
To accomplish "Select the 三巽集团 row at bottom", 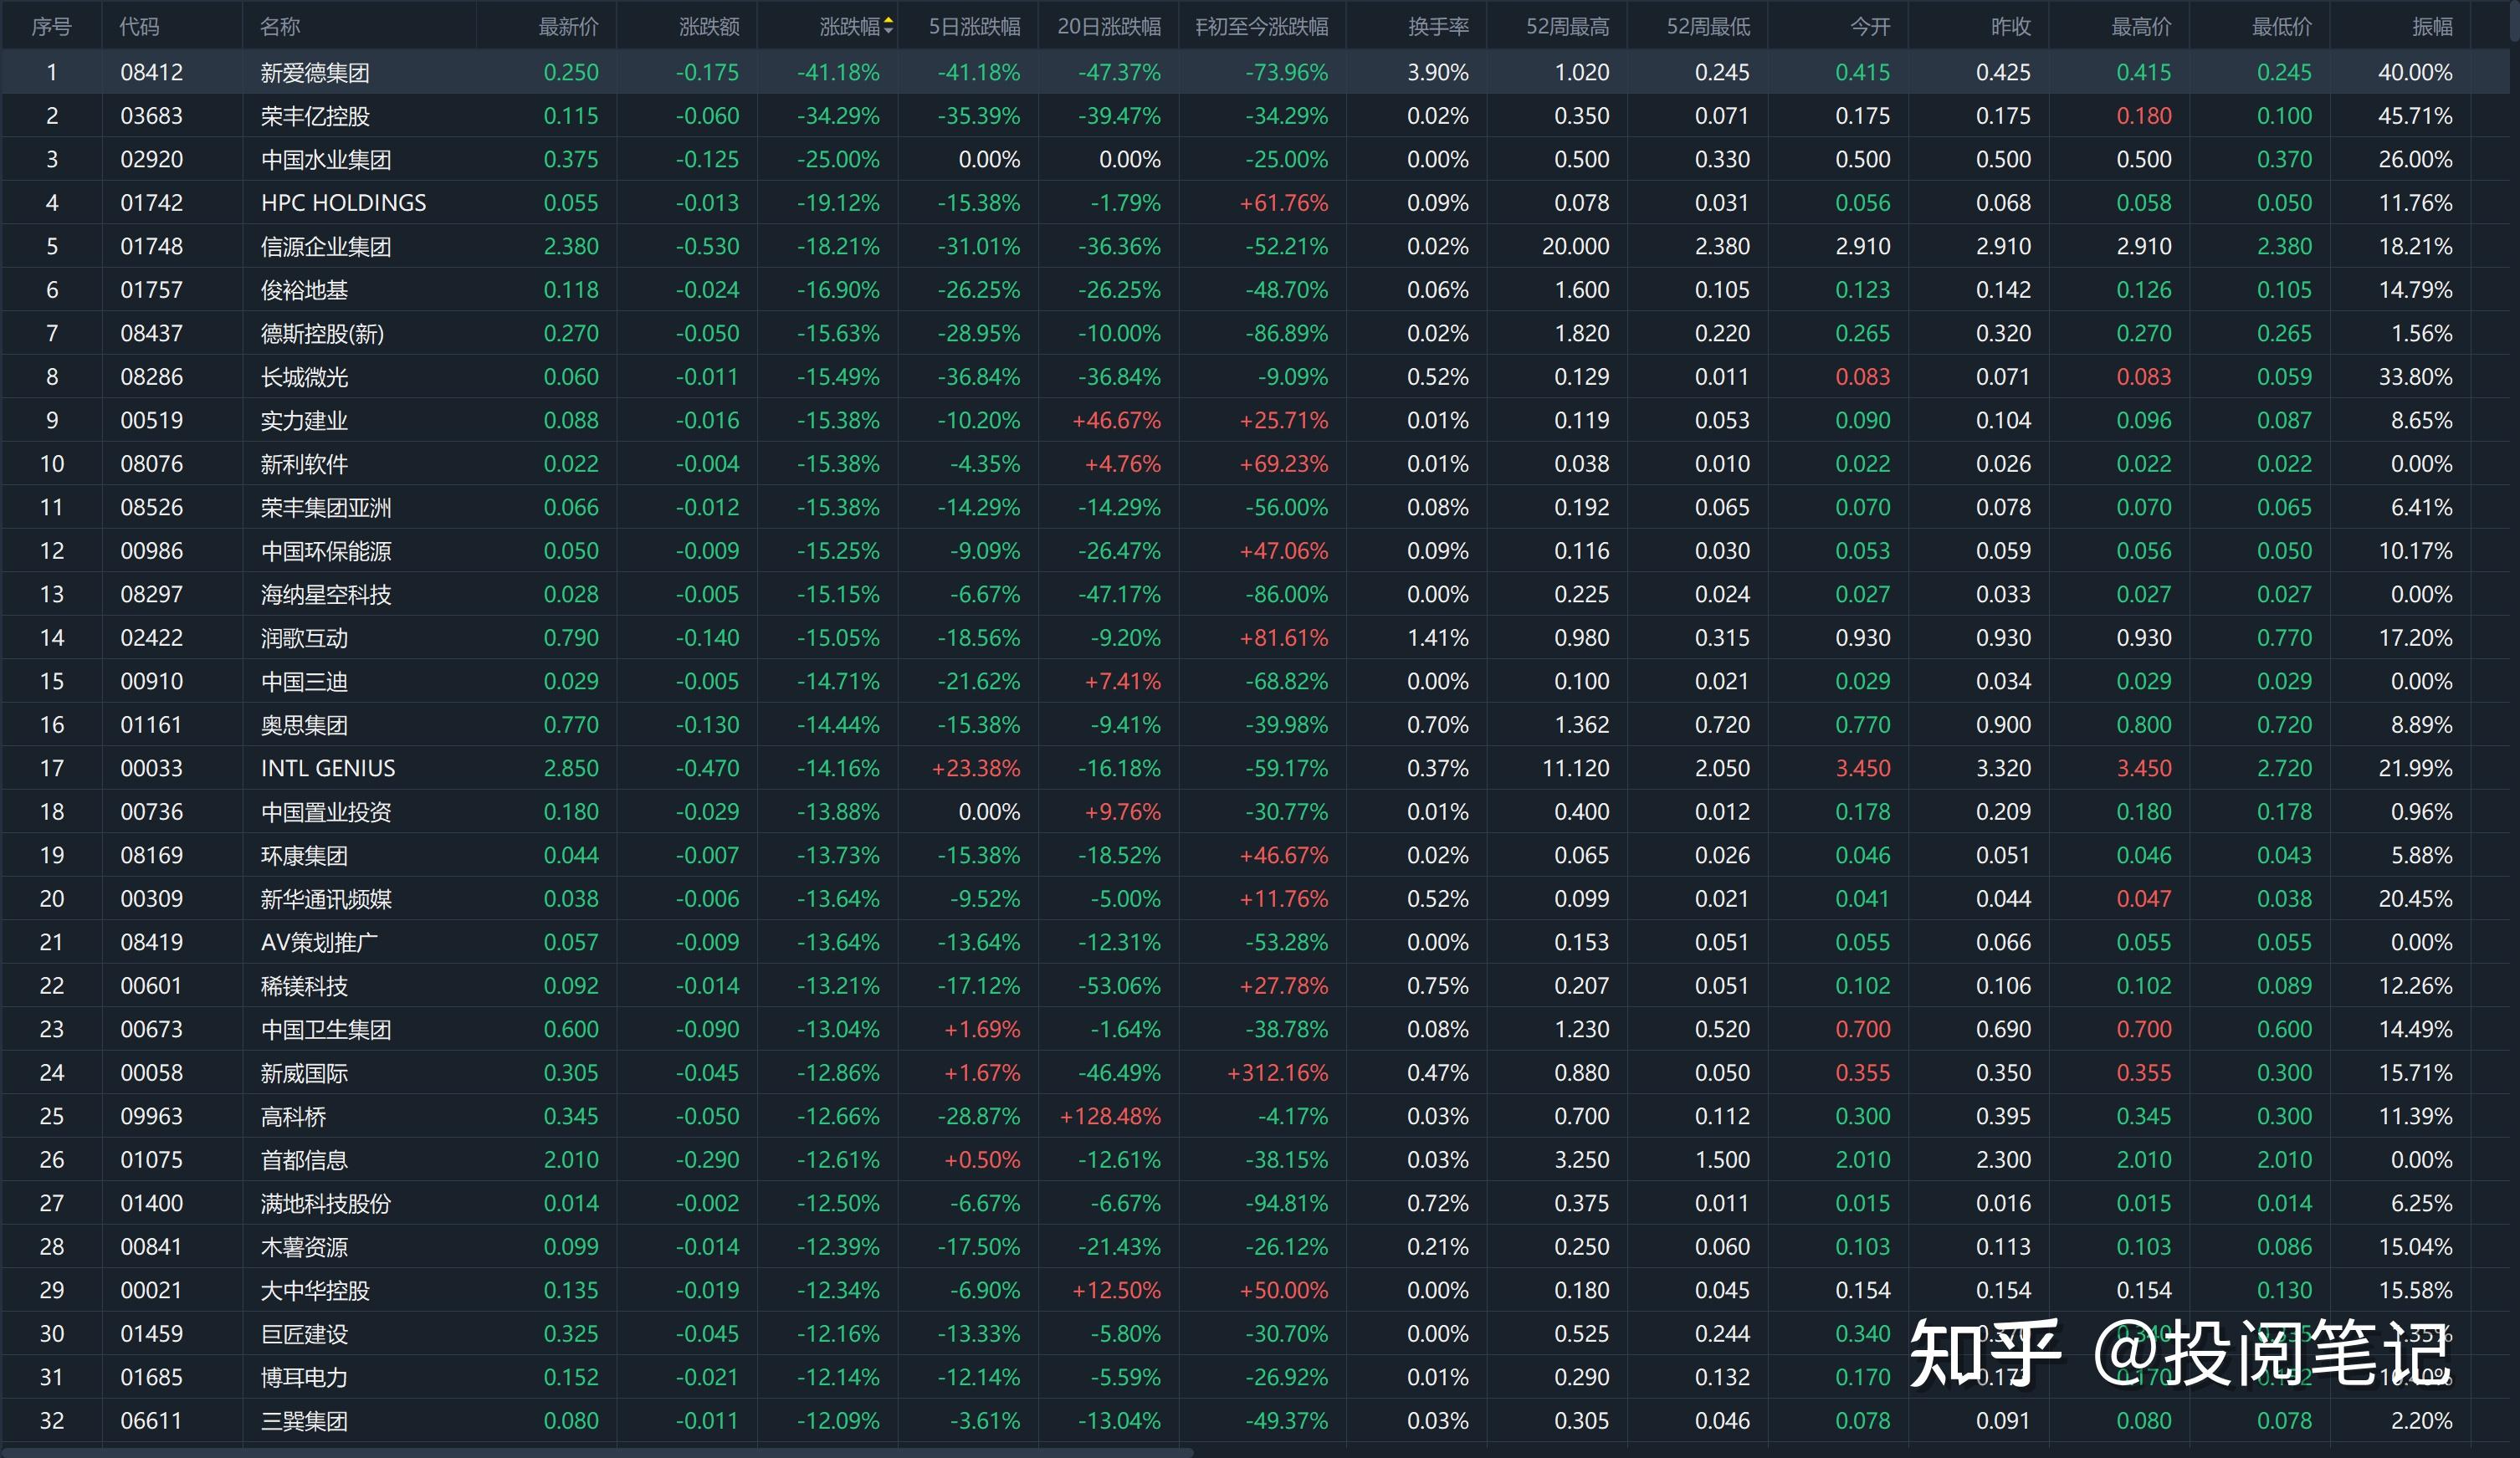I will click(304, 1421).
